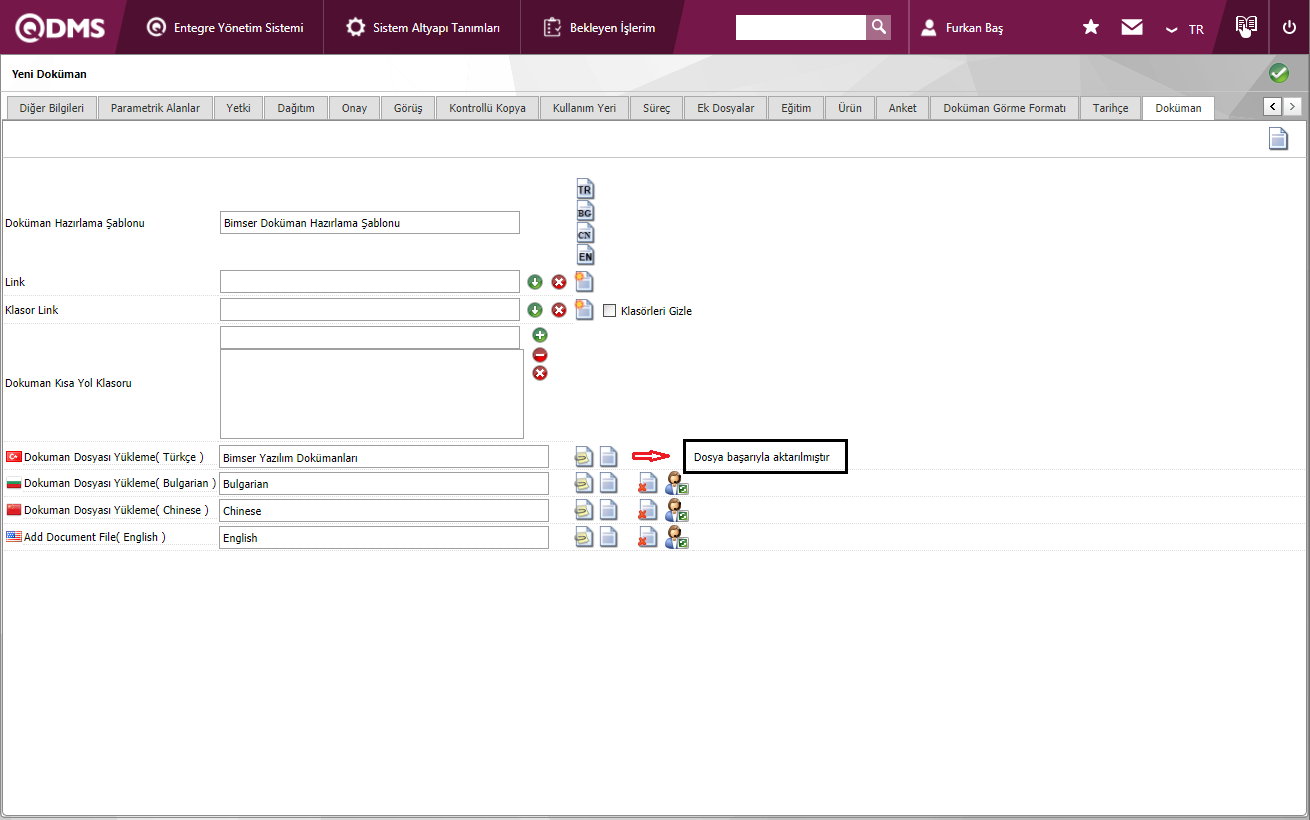Click the TR template file icon
This screenshot has height=820, width=1310.
tap(585, 189)
